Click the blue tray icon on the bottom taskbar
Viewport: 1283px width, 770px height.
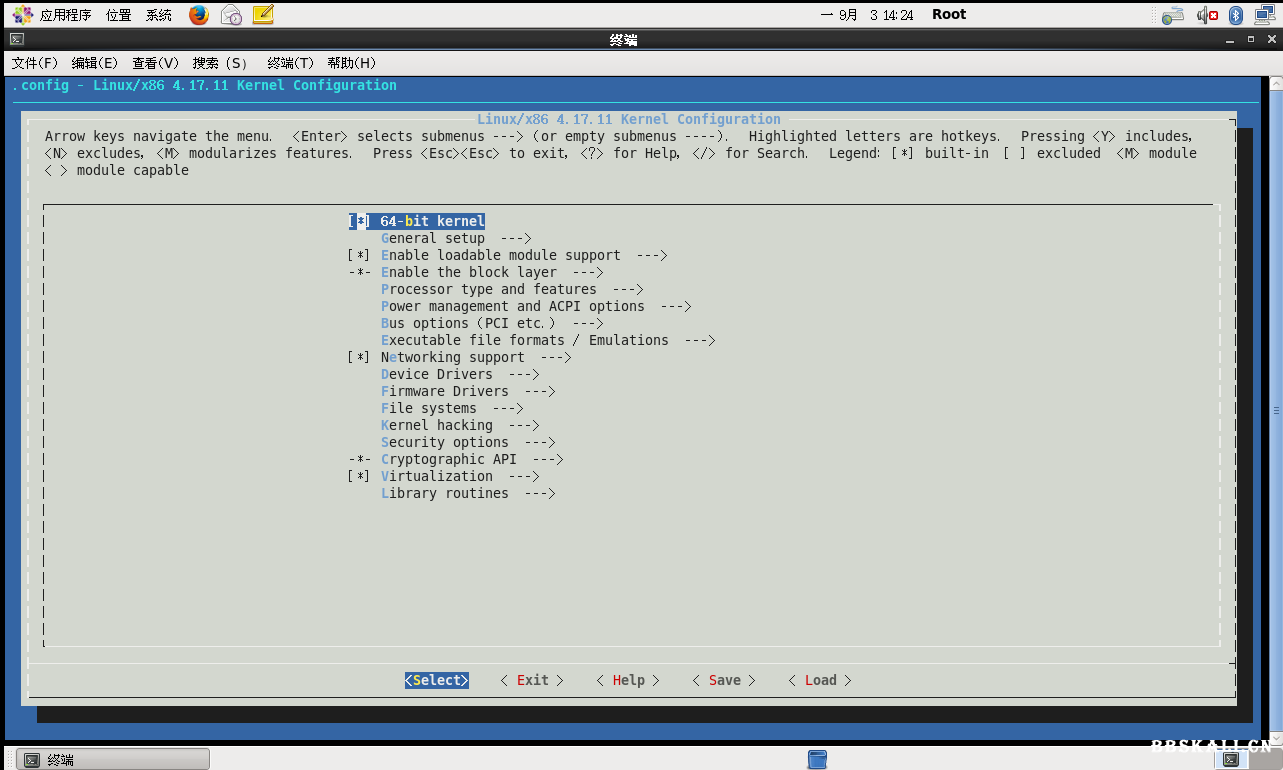pos(817,760)
